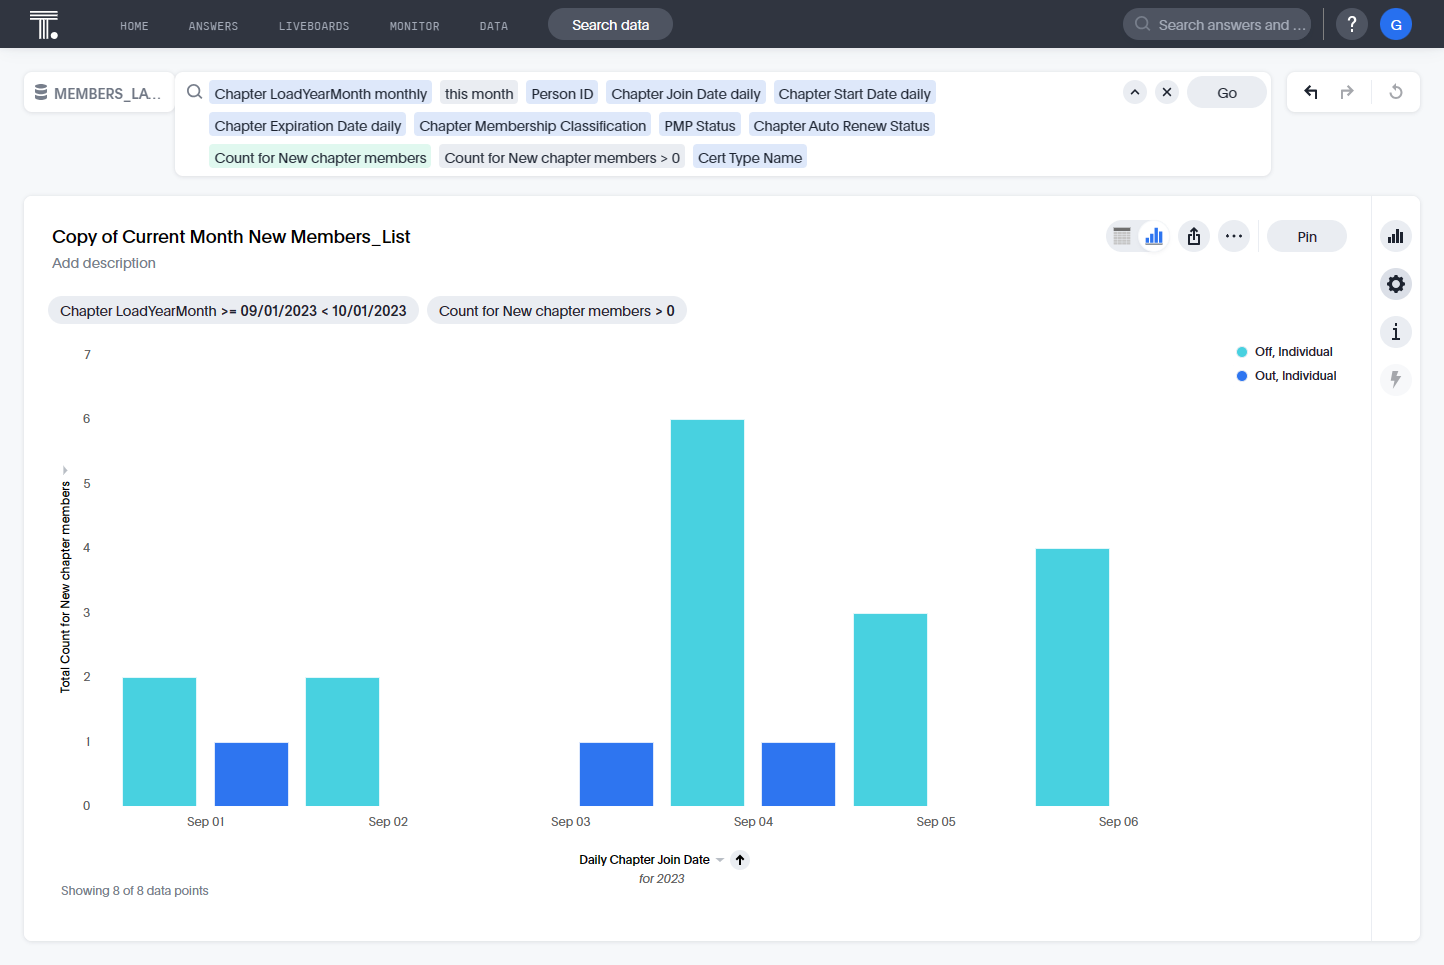The image size is (1444, 965).
Task: Reset the search with reset icon
Action: coord(1396,92)
